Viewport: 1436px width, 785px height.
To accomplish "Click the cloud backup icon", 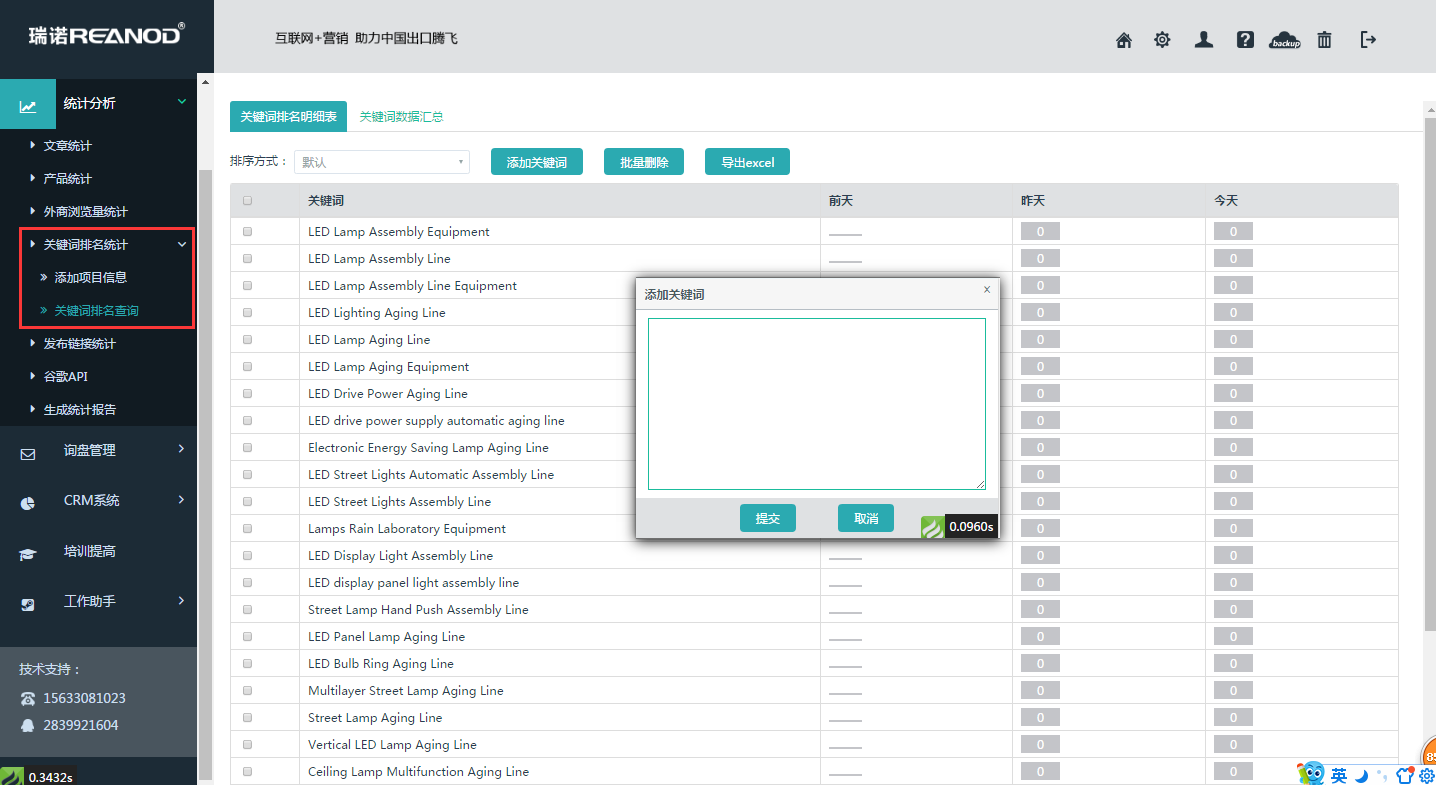I will 1285,40.
